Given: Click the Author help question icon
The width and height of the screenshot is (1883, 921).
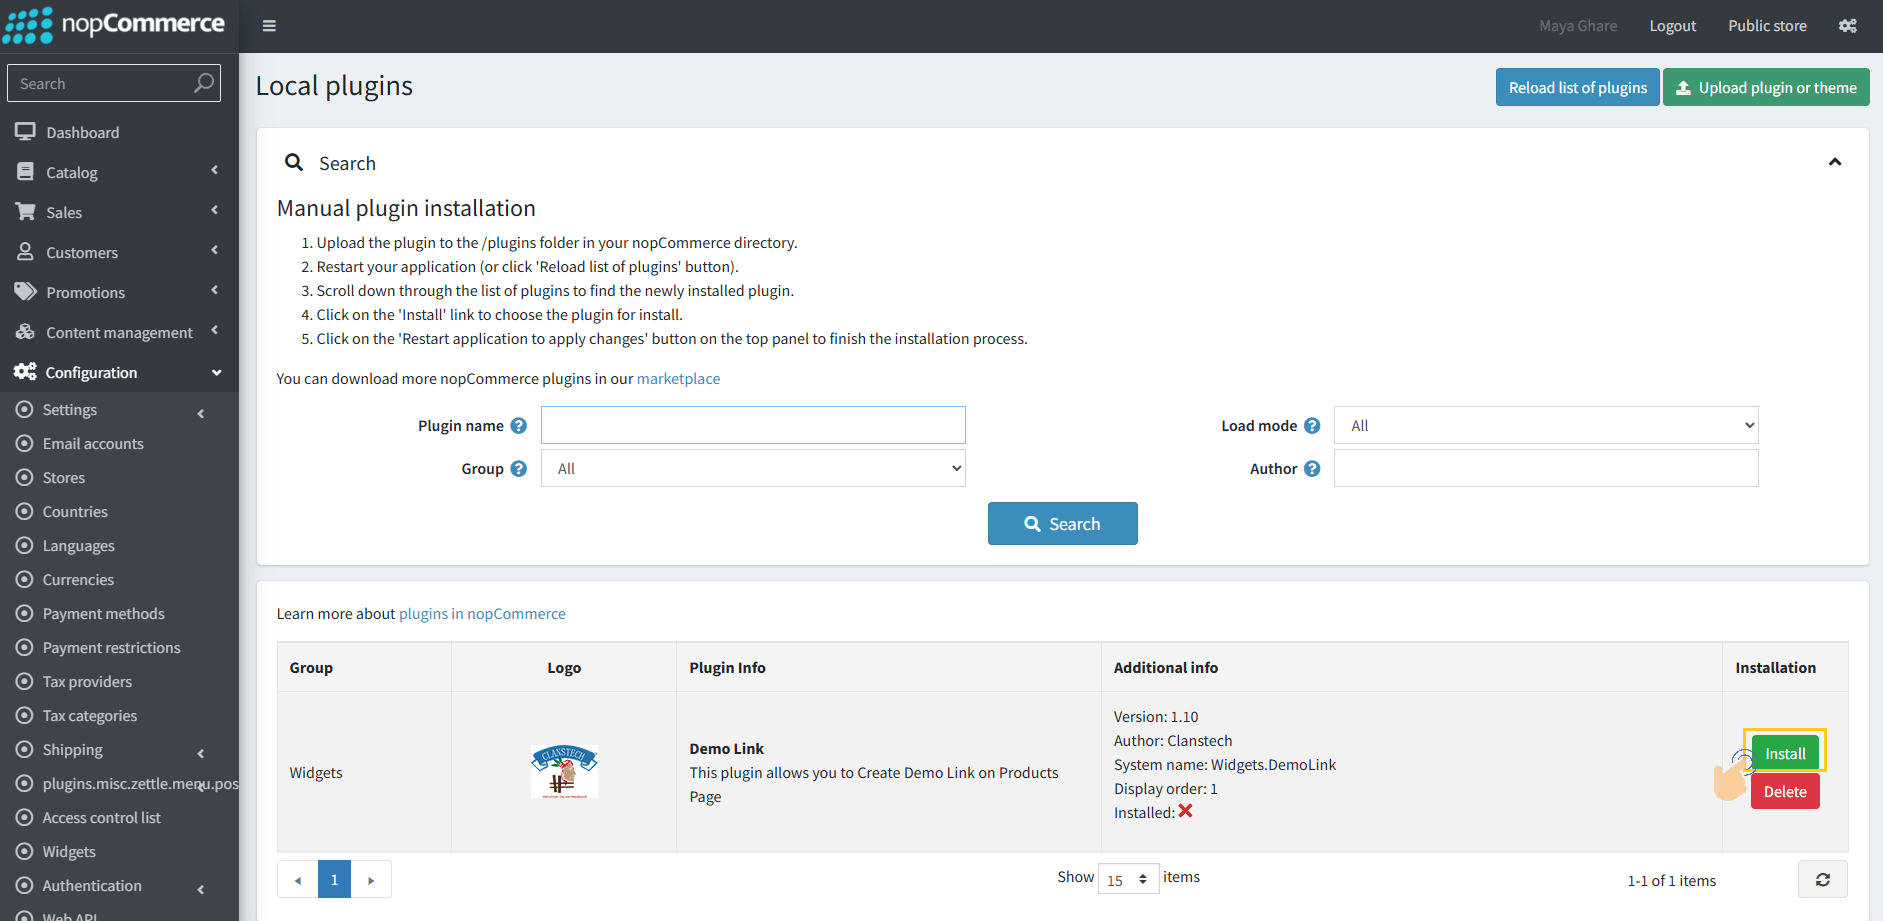Looking at the screenshot, I should tap(1312, 469).
